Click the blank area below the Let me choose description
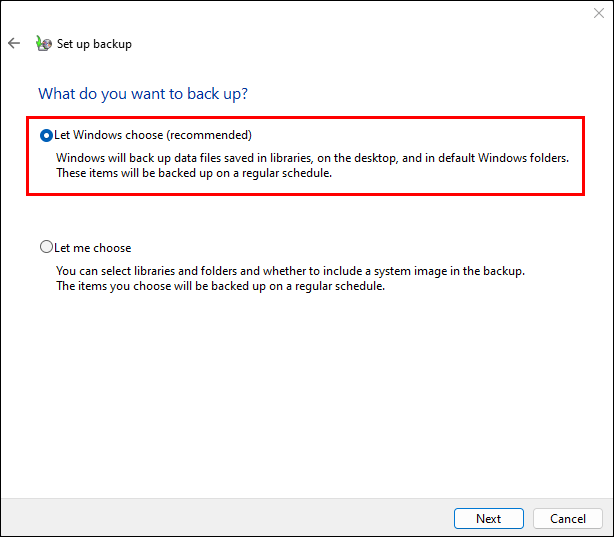This screenshot has width=614, height=537. (x=300, y=390)
